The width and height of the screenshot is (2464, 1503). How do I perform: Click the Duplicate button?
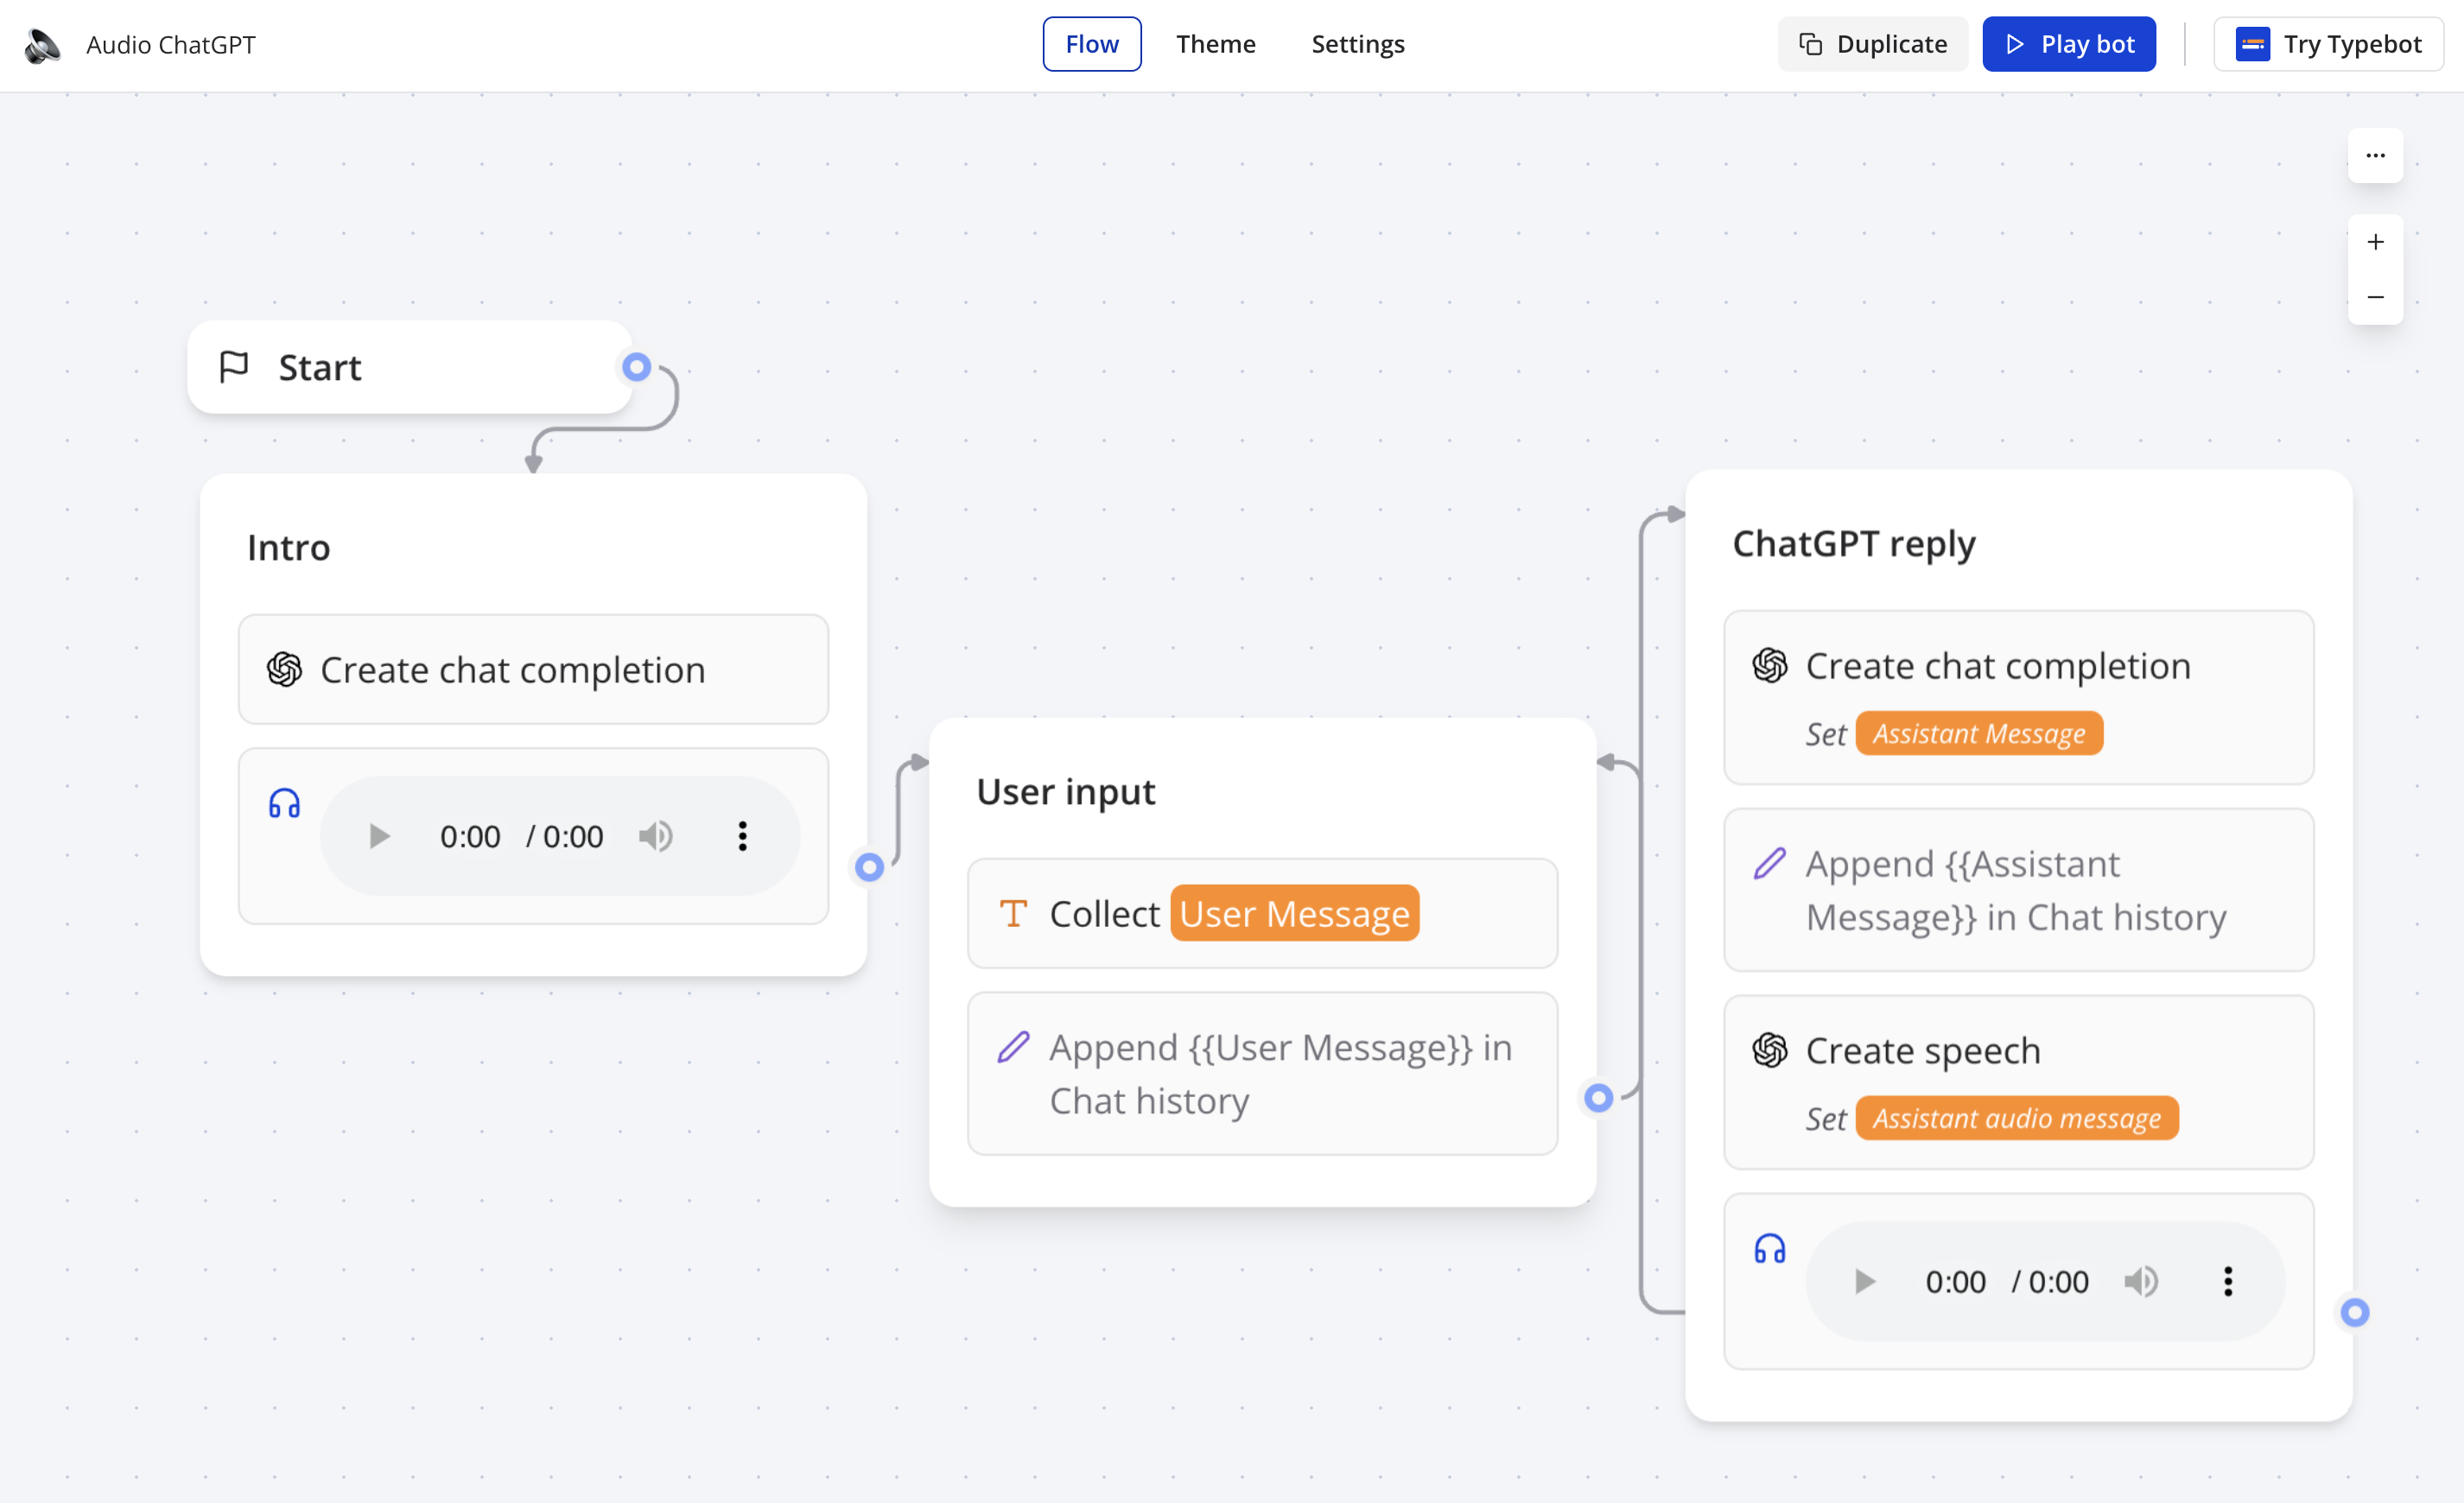coord(1872,44)
